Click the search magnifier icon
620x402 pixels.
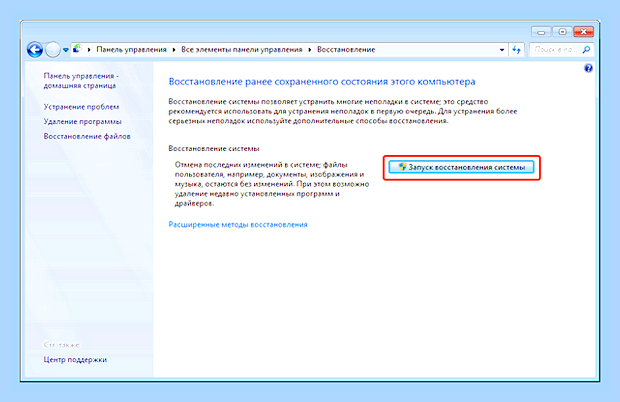point(587,49)
